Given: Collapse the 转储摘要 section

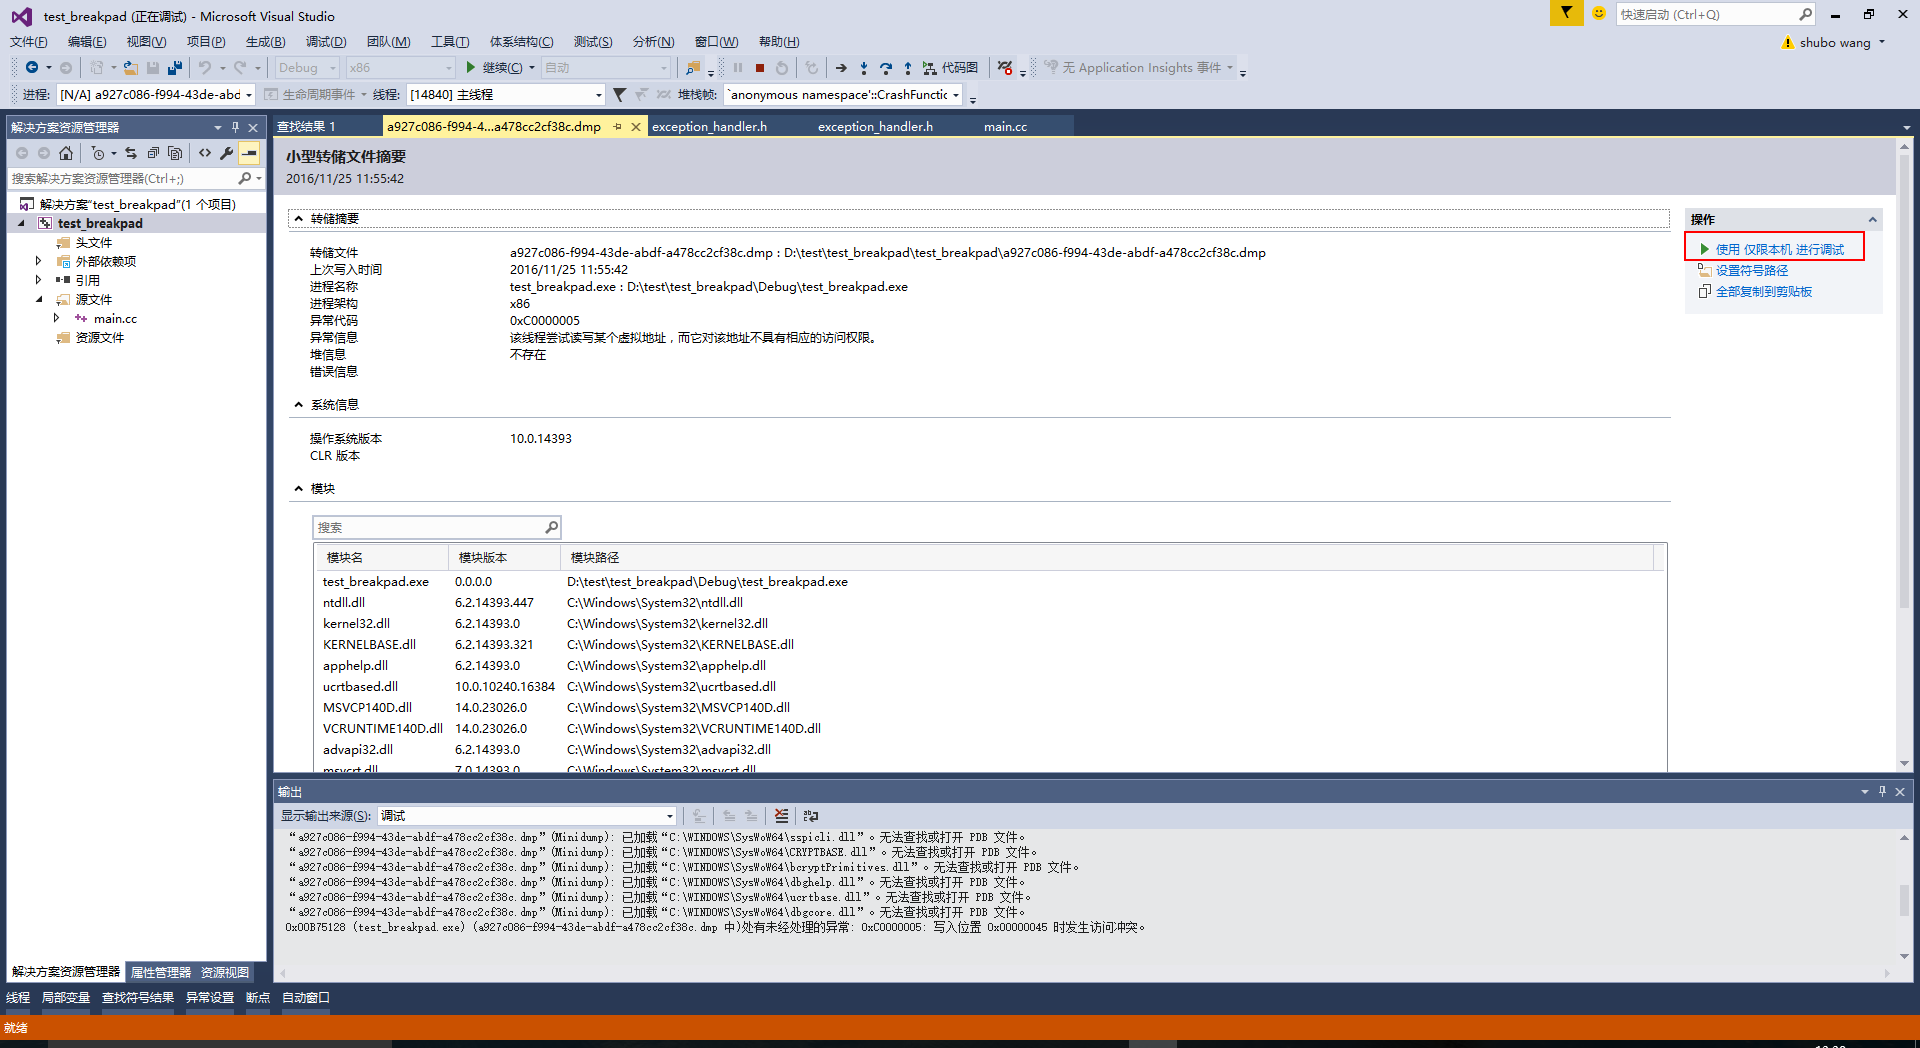Looking at the screenshot, I should 299,219.
